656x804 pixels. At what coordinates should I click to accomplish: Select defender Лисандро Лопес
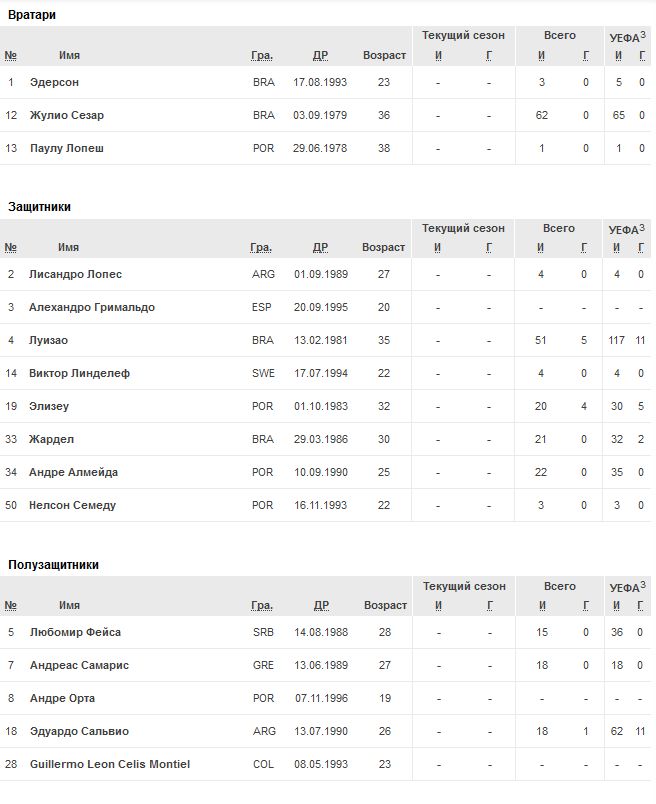(x=75, y=274)
